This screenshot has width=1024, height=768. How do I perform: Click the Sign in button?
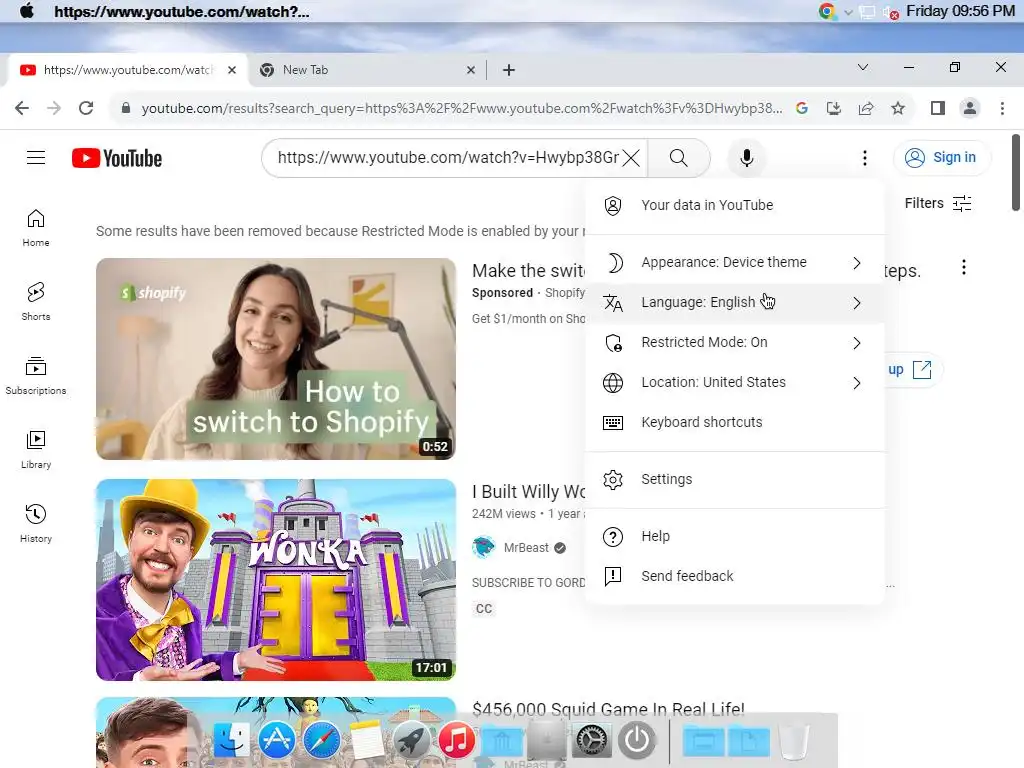tap(942, 157)
